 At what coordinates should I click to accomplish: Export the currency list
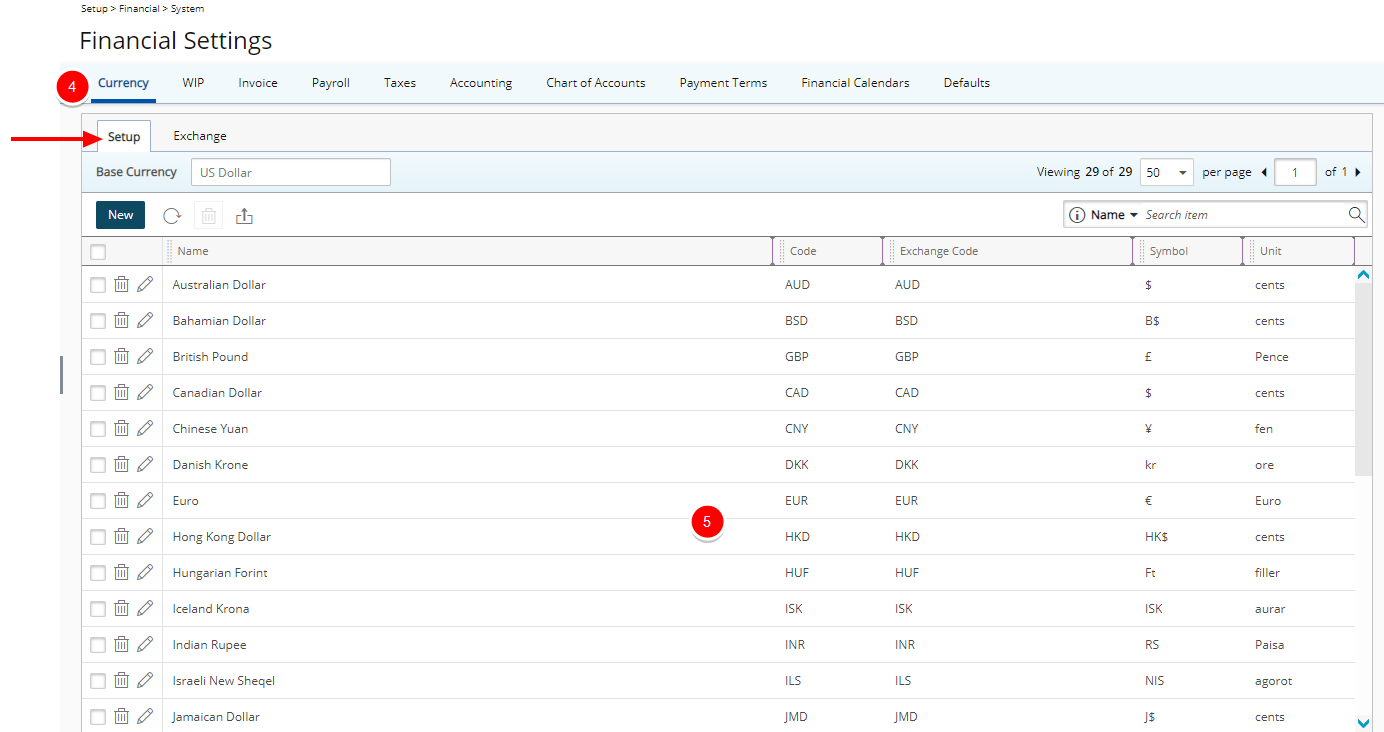tap(245, 215)
